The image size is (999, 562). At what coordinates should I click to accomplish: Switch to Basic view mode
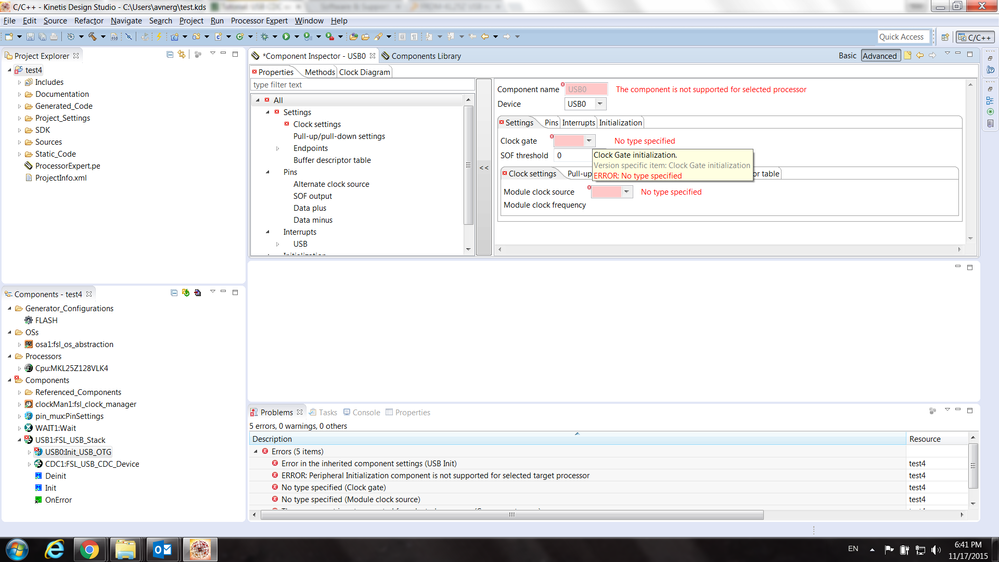coord(847,55)
